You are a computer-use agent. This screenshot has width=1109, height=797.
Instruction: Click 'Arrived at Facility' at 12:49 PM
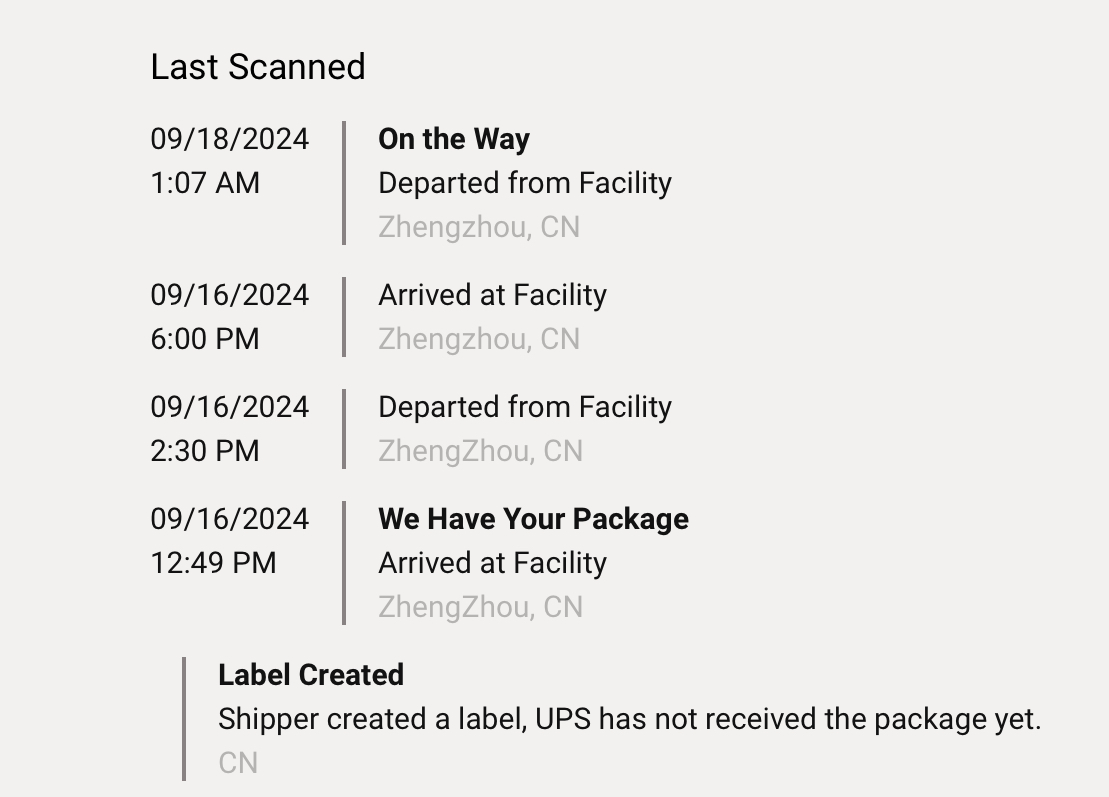pos(492,563)
